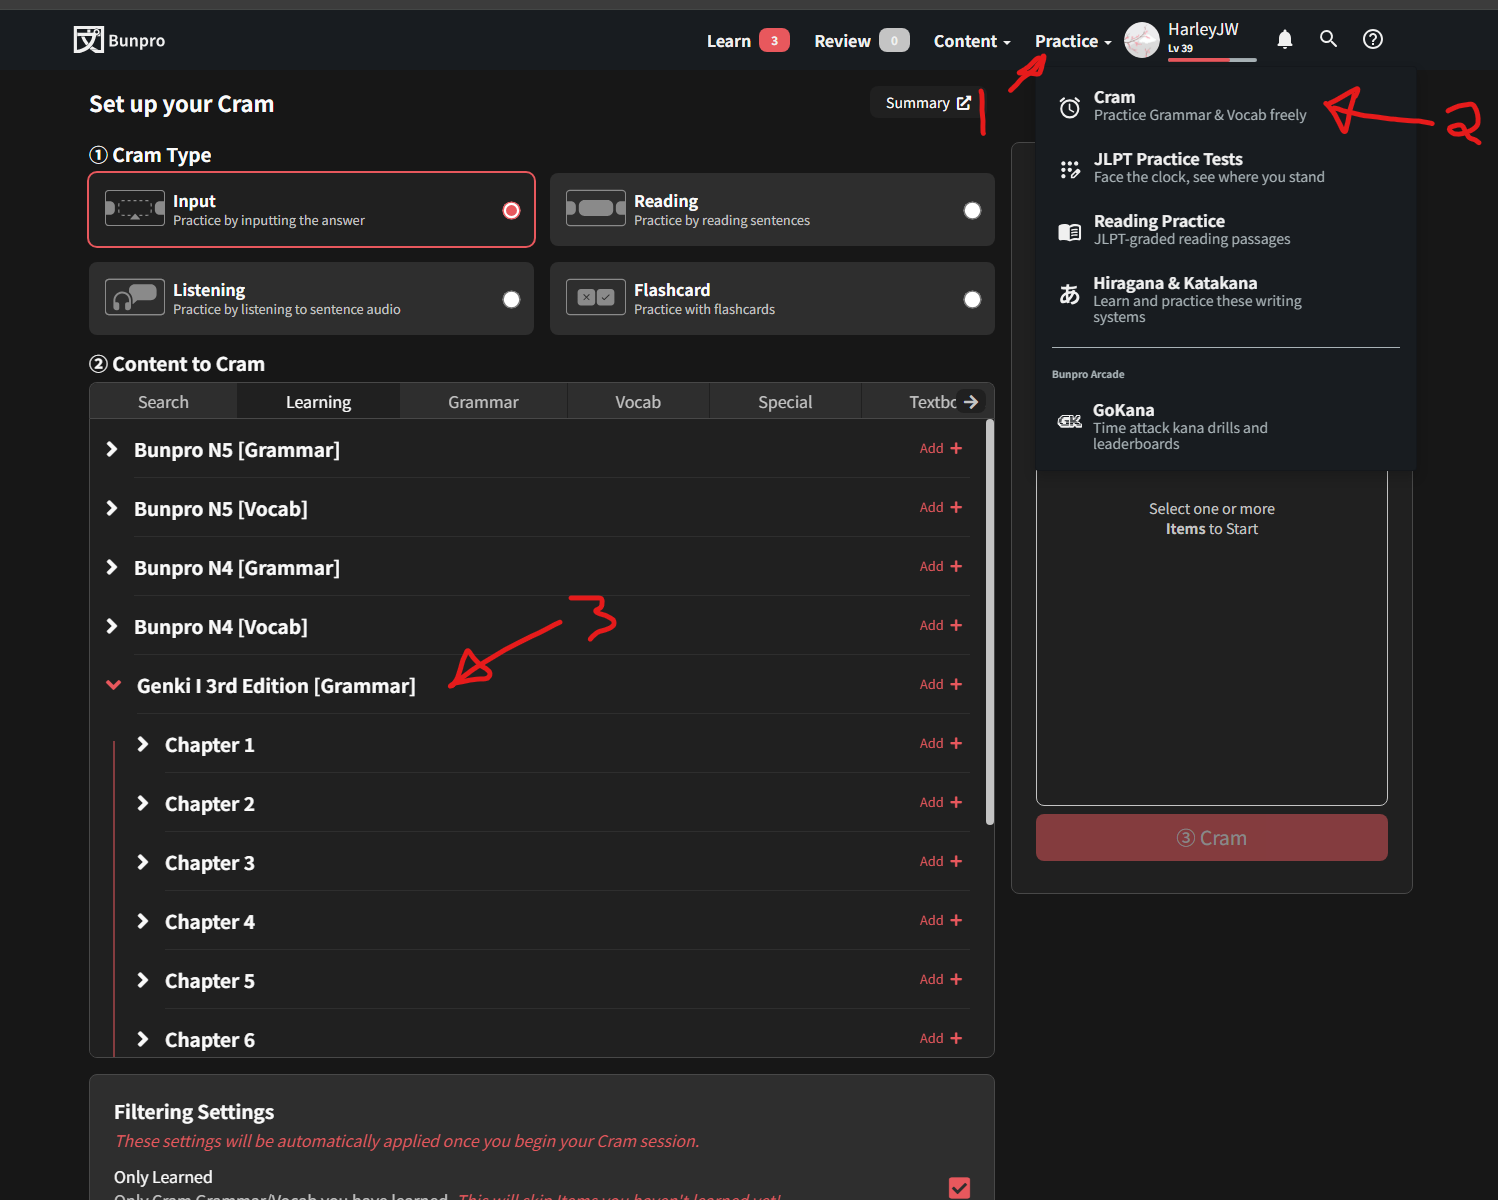Toggle the Only Learned checkbox
Screen dimensions: 1498x1200
[x=959, y=1187]
